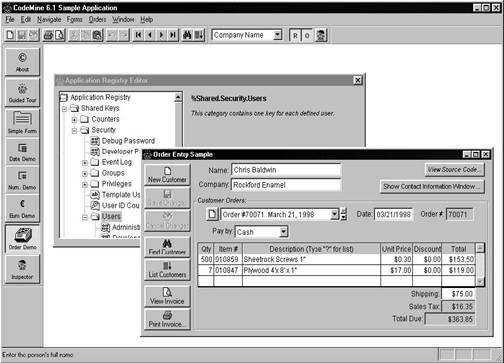Screen dimensions: 504x363
Task: Click down arrow of order items grid scrollbar
Action: pyautogui.click(x=480, y=282)
